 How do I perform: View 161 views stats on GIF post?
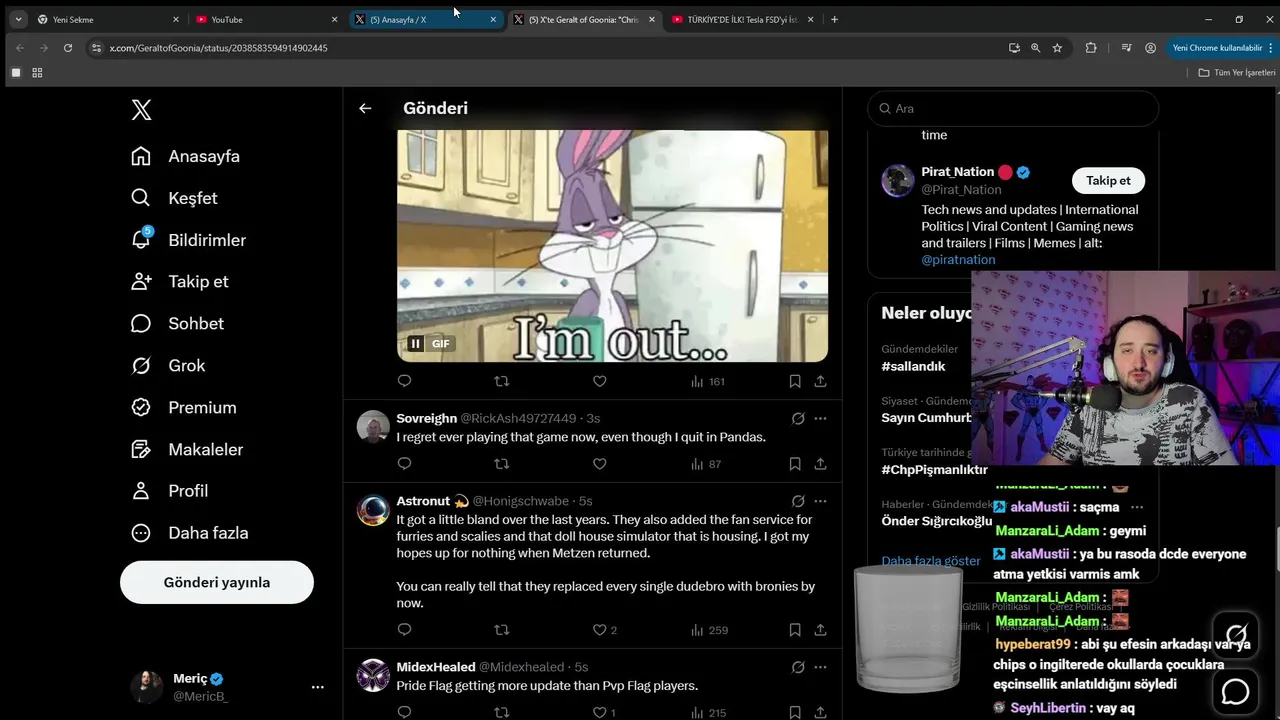708,381
